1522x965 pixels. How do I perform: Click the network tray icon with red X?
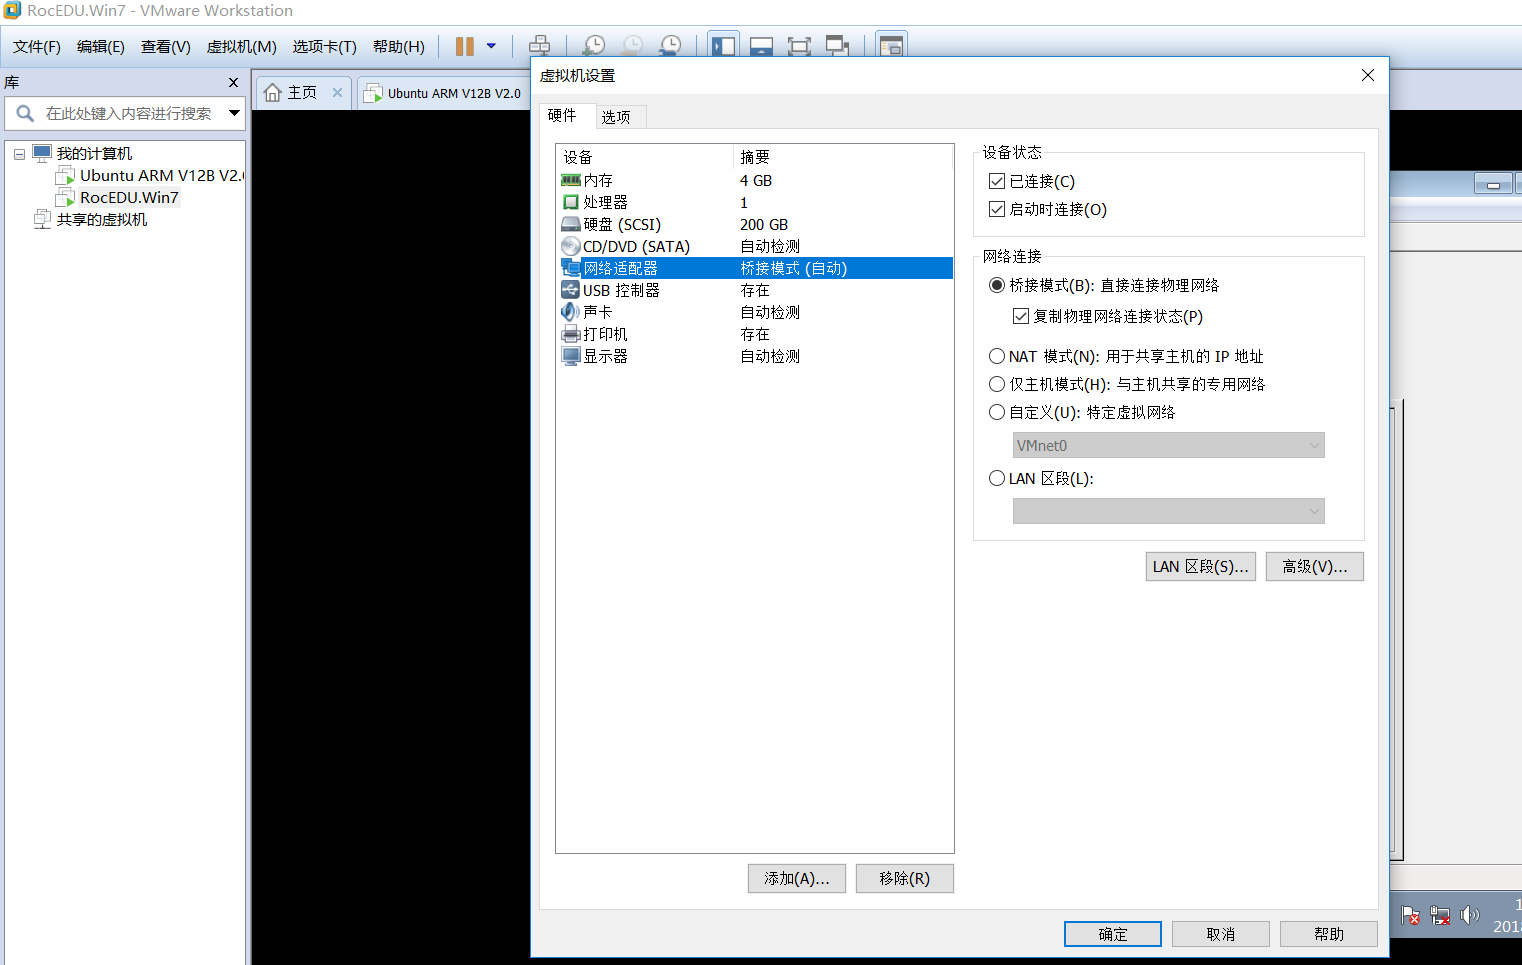(1440, 915)
